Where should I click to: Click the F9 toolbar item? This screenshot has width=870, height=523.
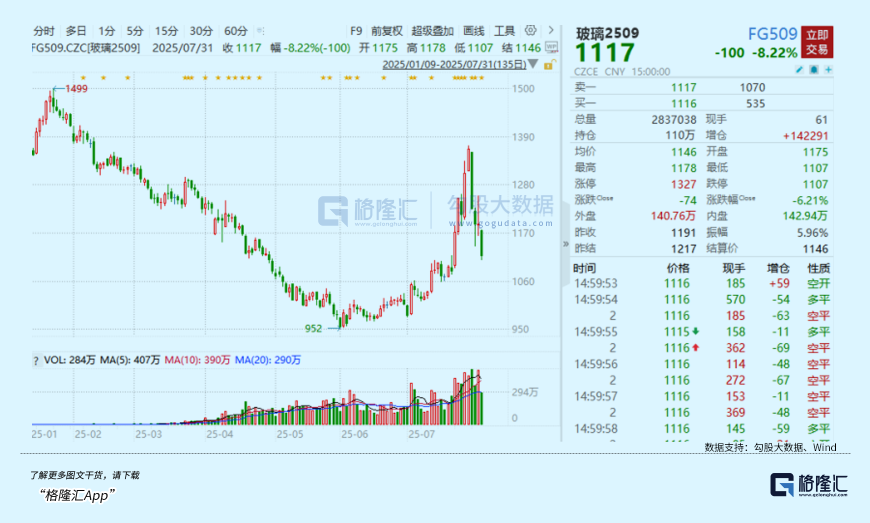pyautogui.click(x=356, y=31)
